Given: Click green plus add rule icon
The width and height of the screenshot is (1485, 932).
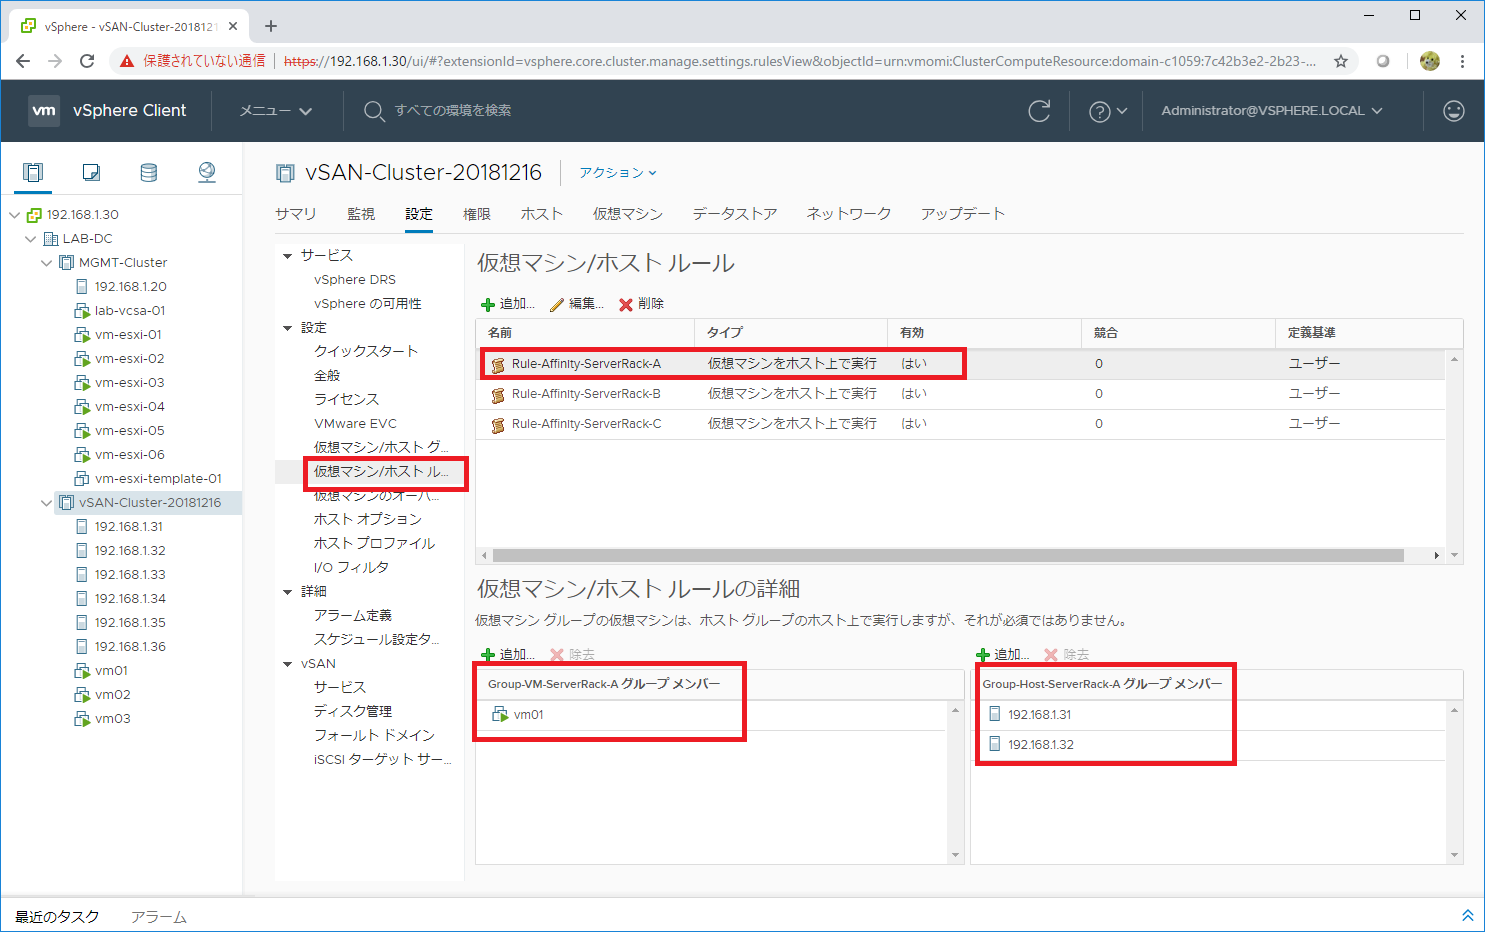Looking at the screenshot, I should (488, 304).
